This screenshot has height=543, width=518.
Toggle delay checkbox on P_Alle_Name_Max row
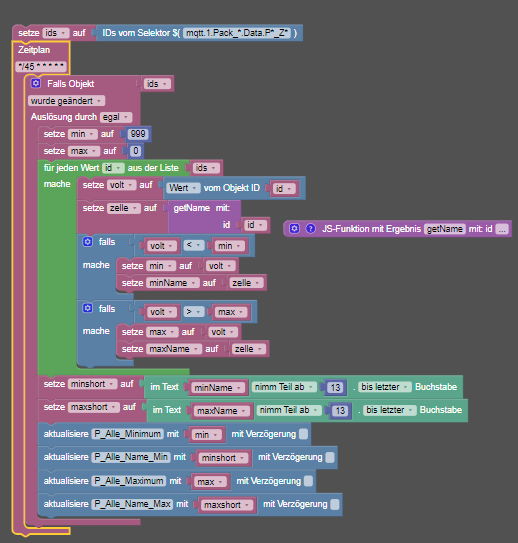click(x=335, y=504)
